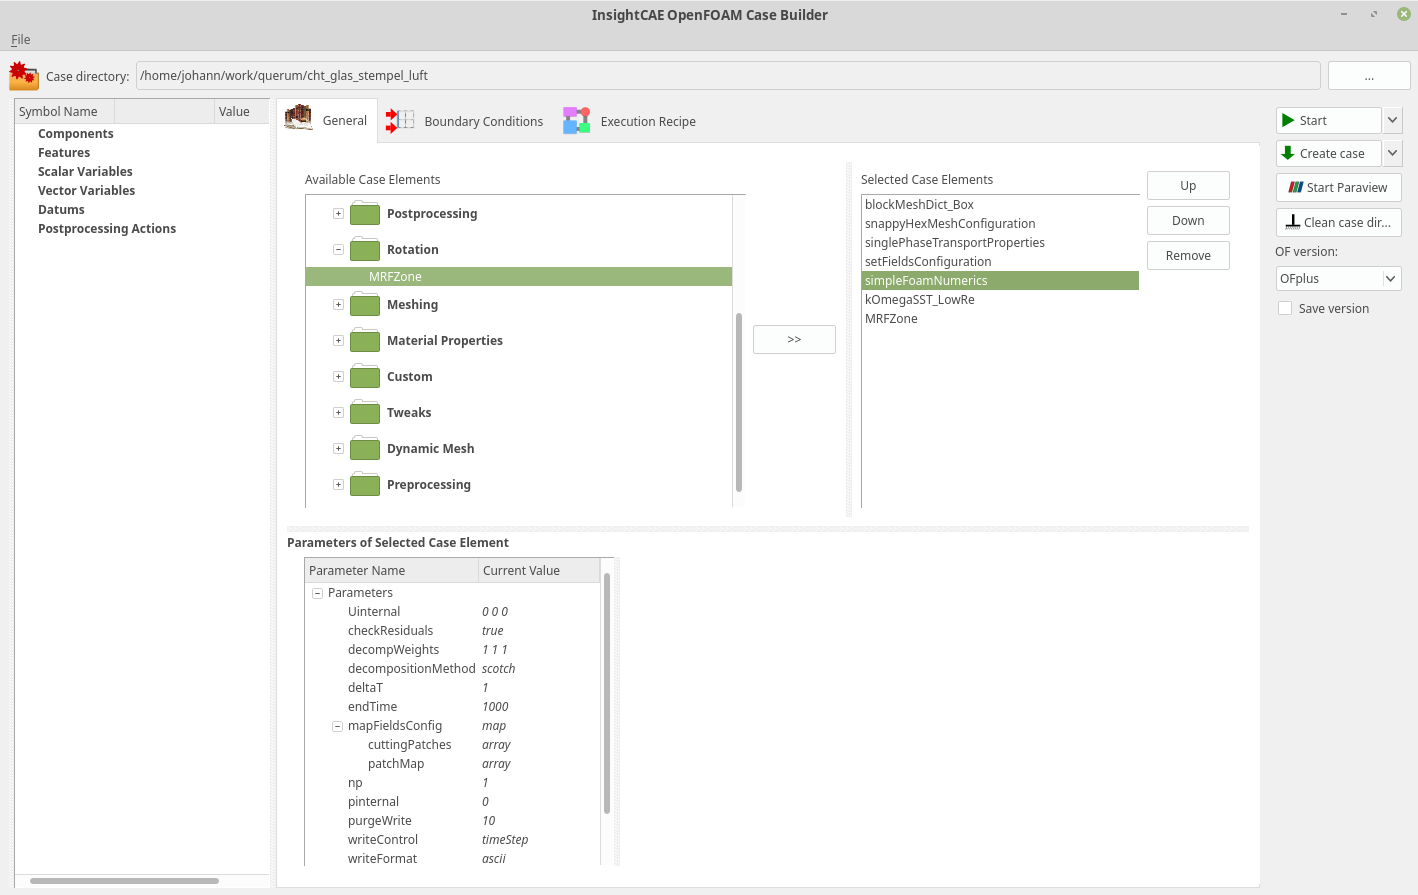The image size is (1418, 895).
Task: Expand the Meshing category
Action: [x=338, y=304]
